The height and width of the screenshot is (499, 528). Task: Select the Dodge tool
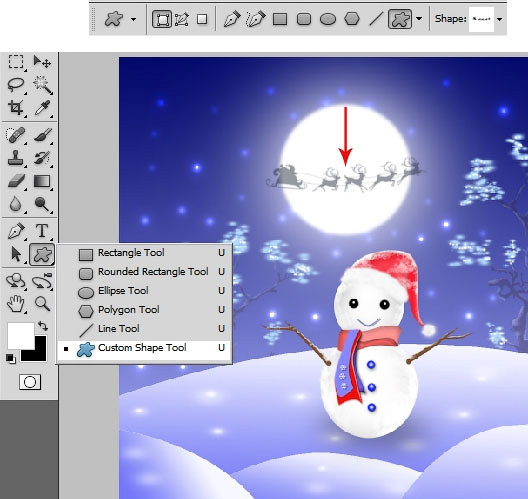pyautogui.click(x=42, y=204)
